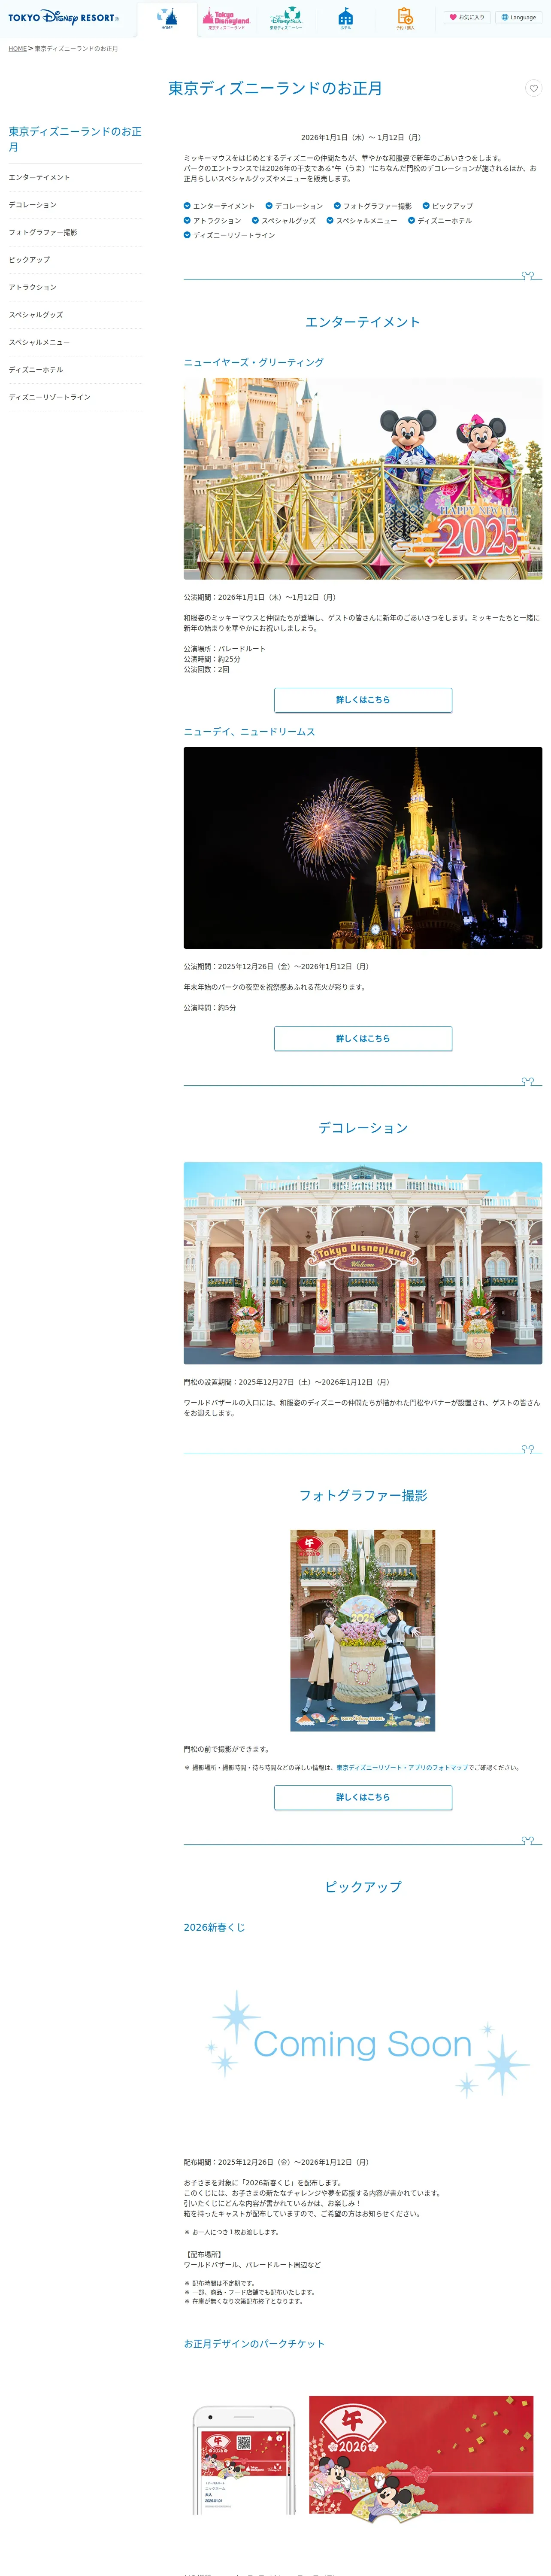
Task: Select ピックアップ in the sidebar
Action: [75, 260]
